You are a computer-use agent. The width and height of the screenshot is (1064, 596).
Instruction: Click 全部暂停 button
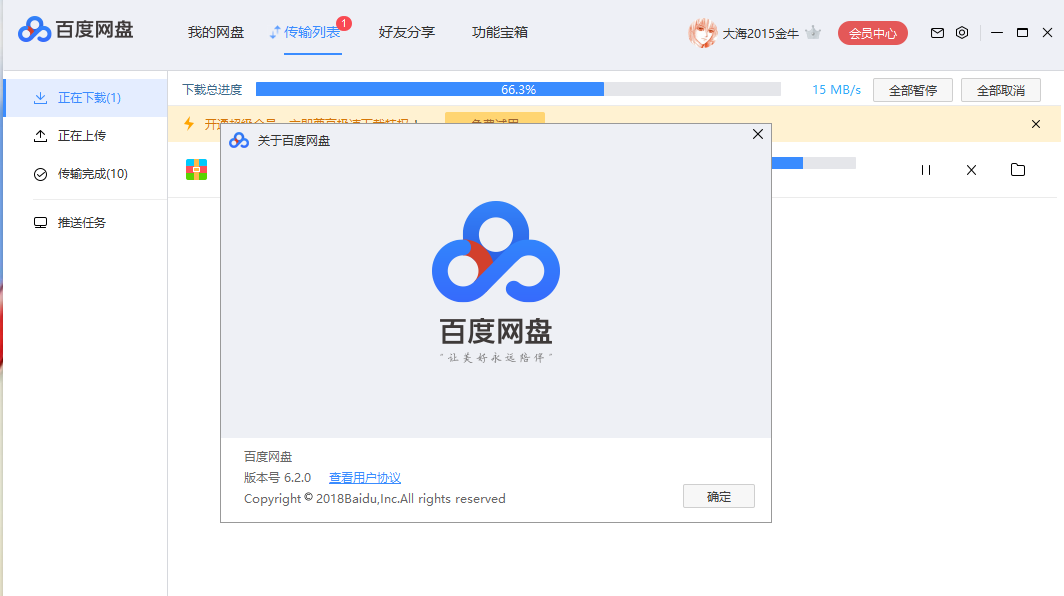coord(913,90)
